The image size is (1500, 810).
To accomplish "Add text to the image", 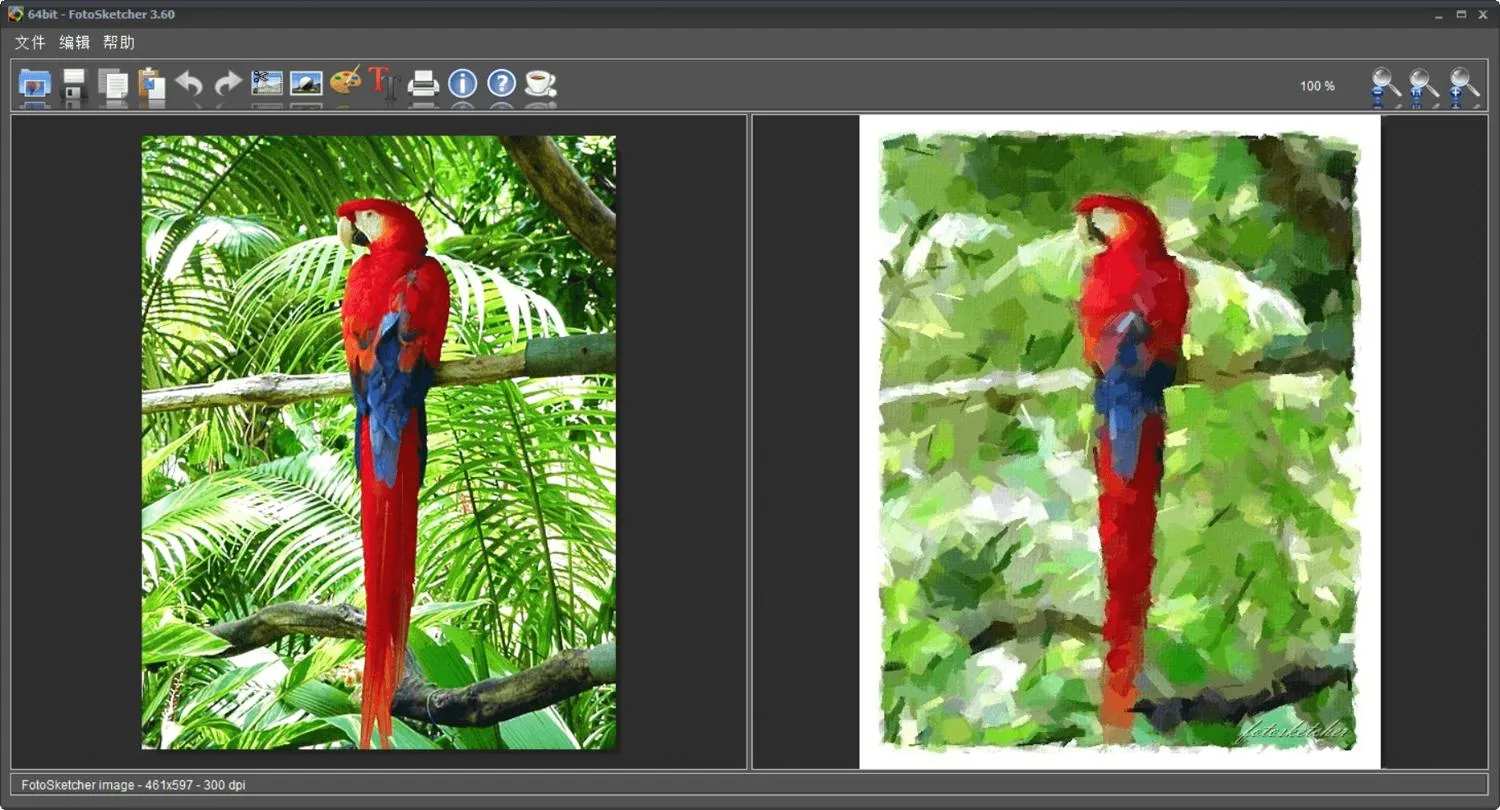I will [x=384, y=84].
